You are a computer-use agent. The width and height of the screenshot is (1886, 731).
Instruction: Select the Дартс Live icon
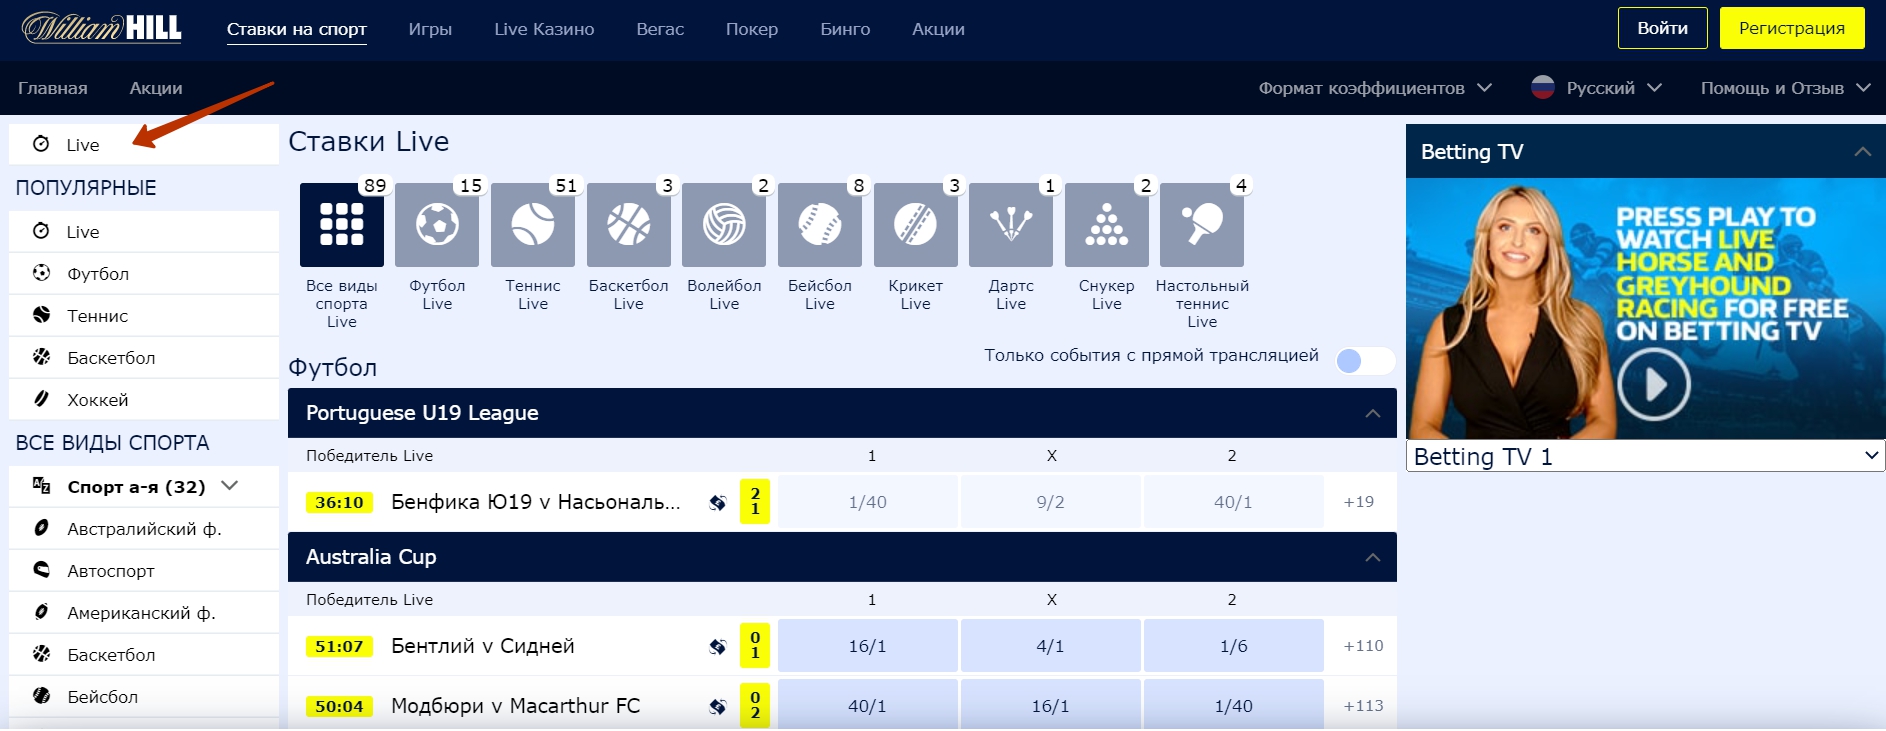1010,225
